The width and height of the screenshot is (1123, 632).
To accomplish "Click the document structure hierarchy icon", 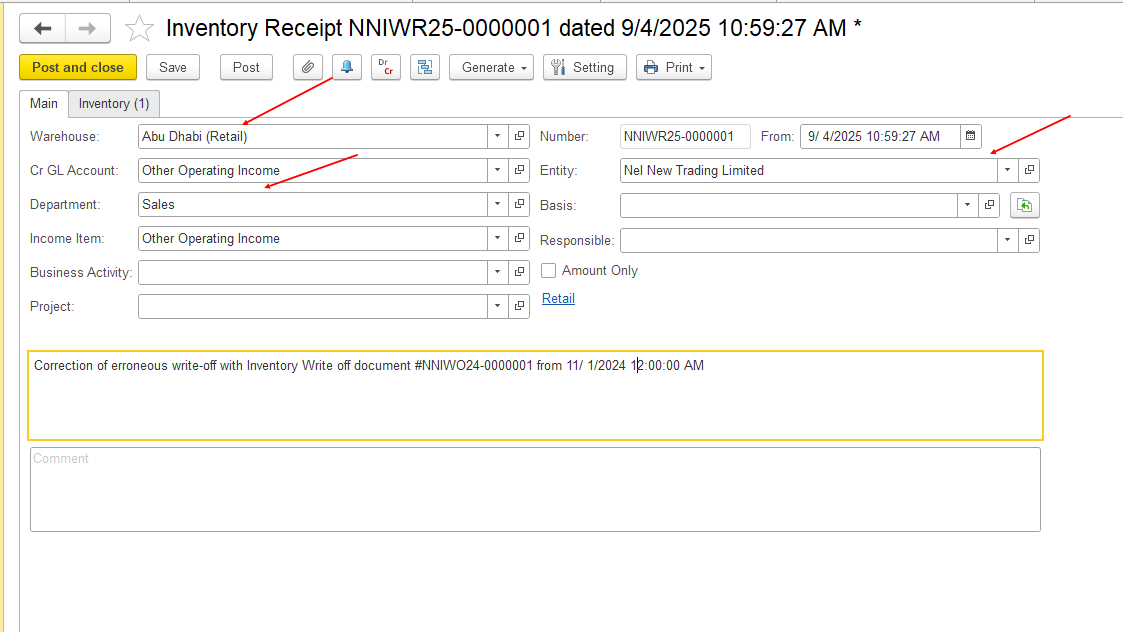I will [x=424, y=67].
